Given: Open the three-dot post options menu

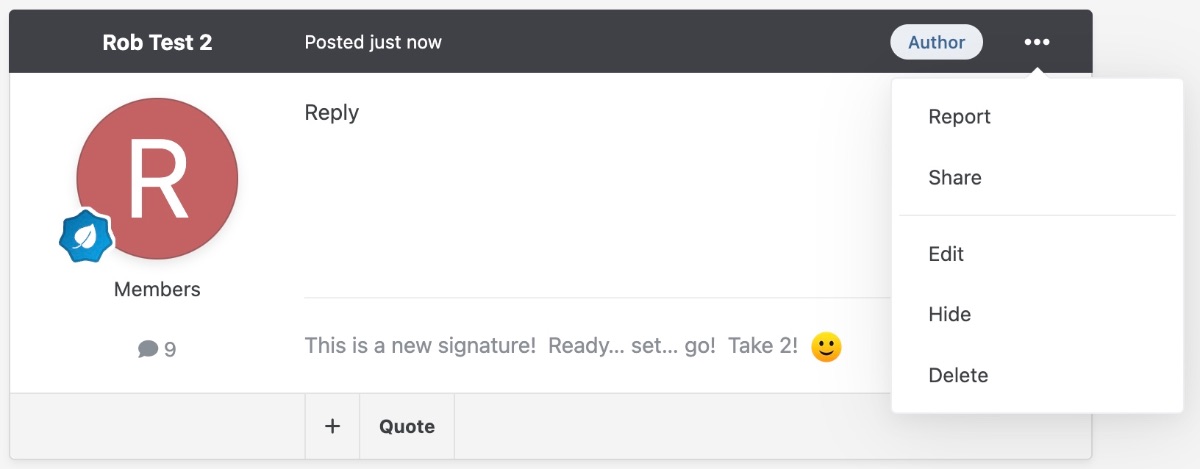Looking at the screenshot, I should [1037, 42].
